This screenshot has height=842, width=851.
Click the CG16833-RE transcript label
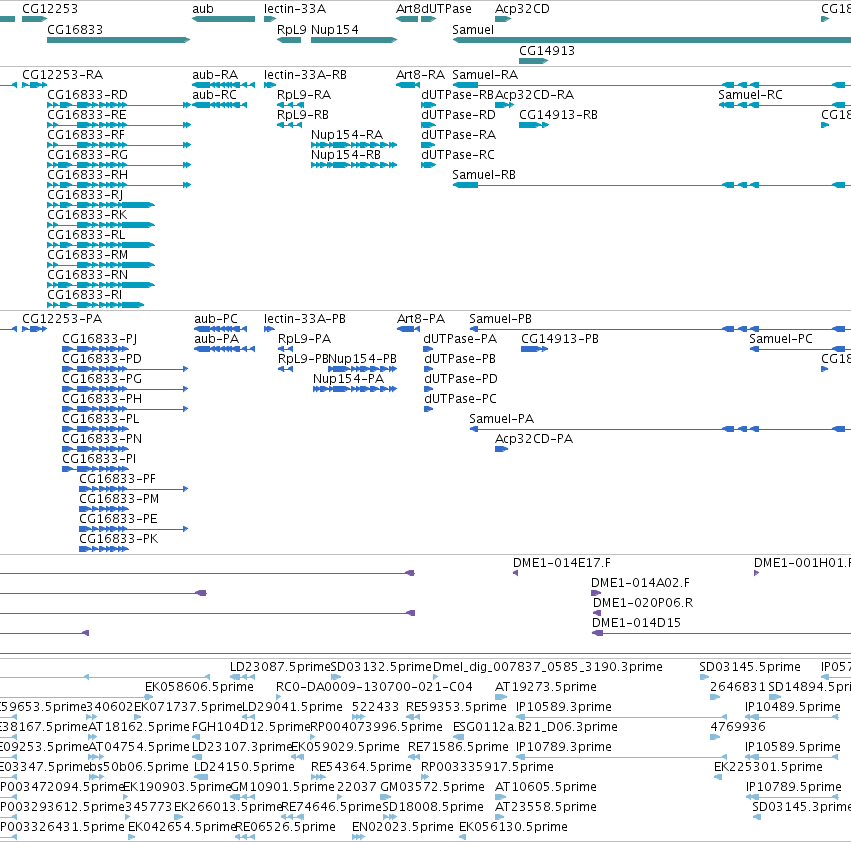(x=87, y=115)
